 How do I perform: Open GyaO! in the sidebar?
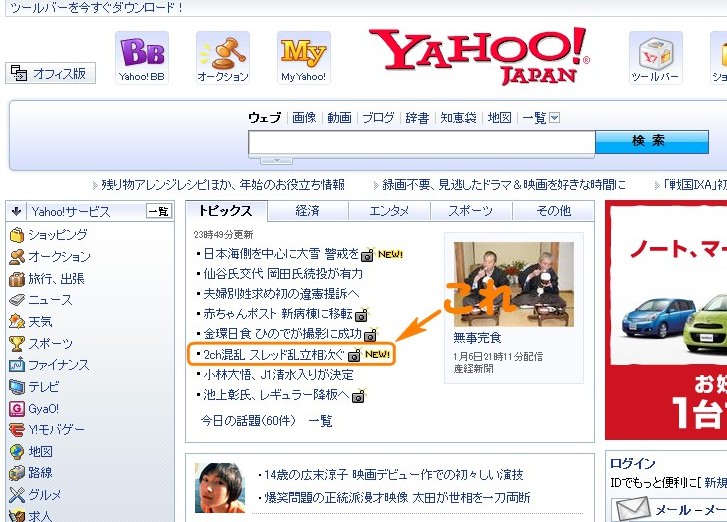34,408
